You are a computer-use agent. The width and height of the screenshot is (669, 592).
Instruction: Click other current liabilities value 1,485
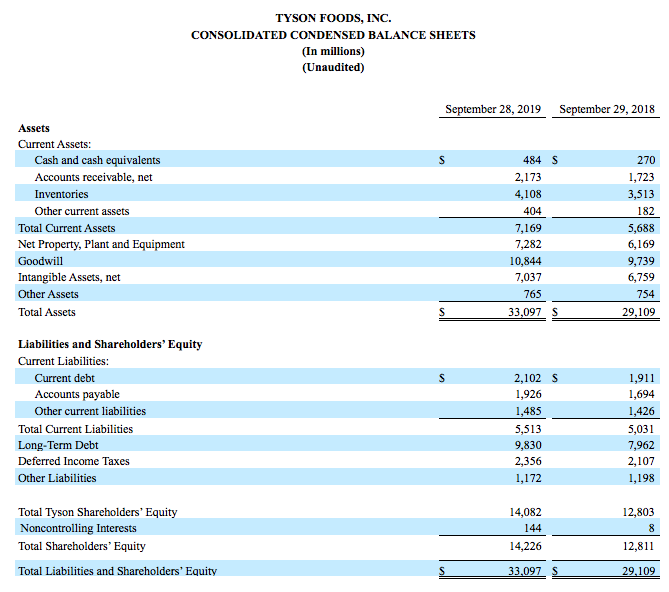tap(528, 411)
